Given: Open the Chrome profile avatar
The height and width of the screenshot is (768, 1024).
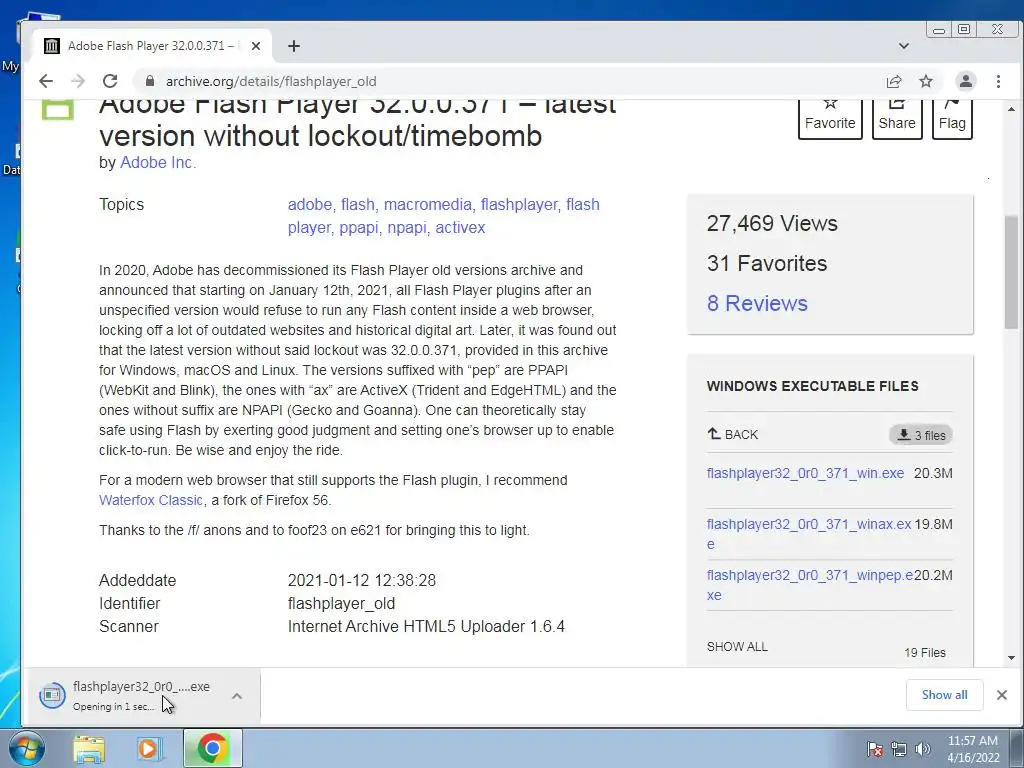Looking at the screenshot, I should tap(965, 81).
